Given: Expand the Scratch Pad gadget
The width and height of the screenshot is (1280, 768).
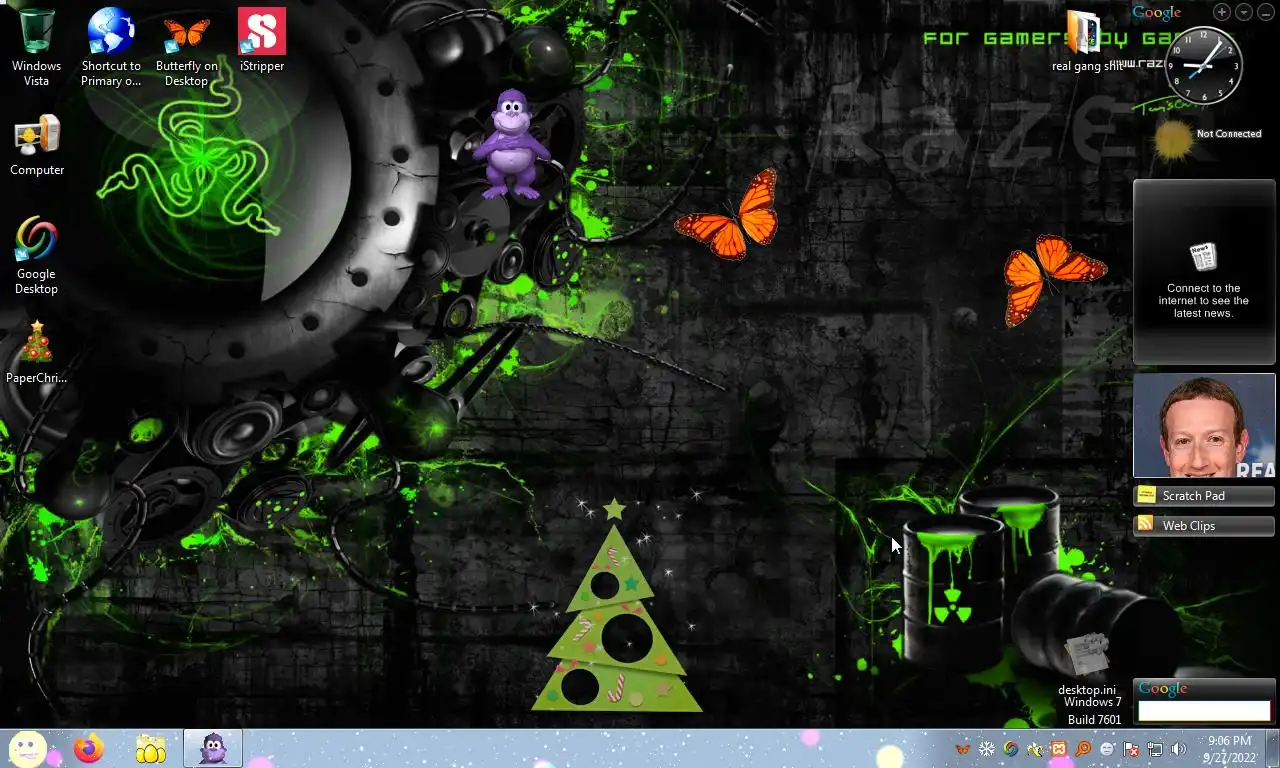Looking at the screenshot, I should 1204,496.
